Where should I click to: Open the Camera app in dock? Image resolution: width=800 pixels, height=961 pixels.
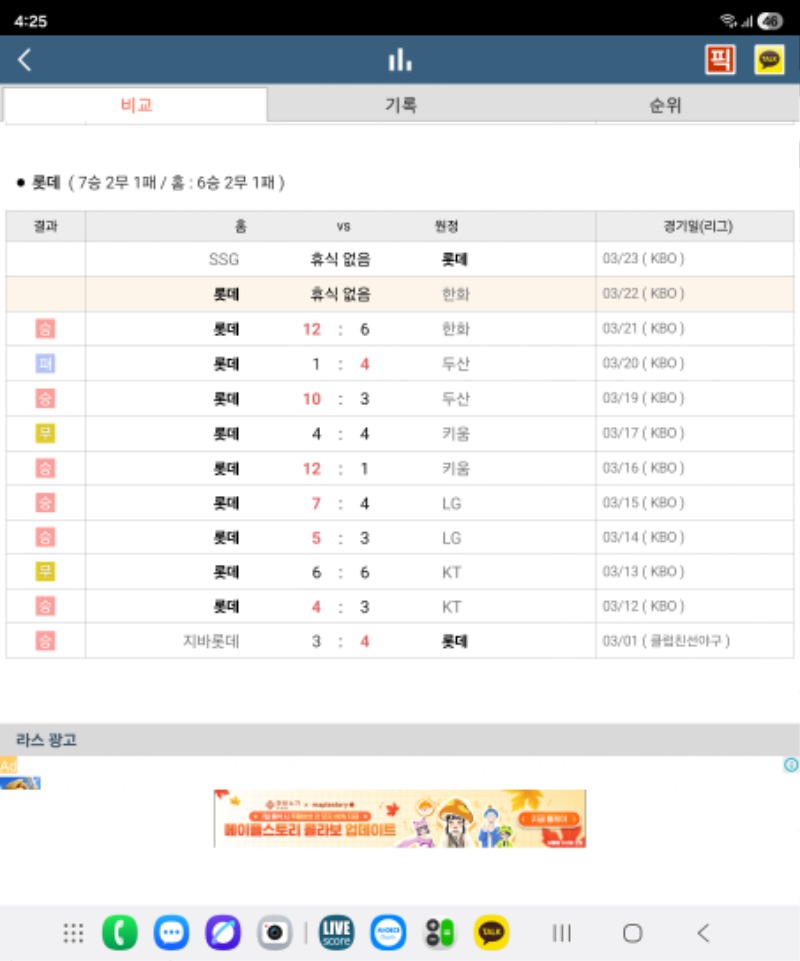coord(274,933)
